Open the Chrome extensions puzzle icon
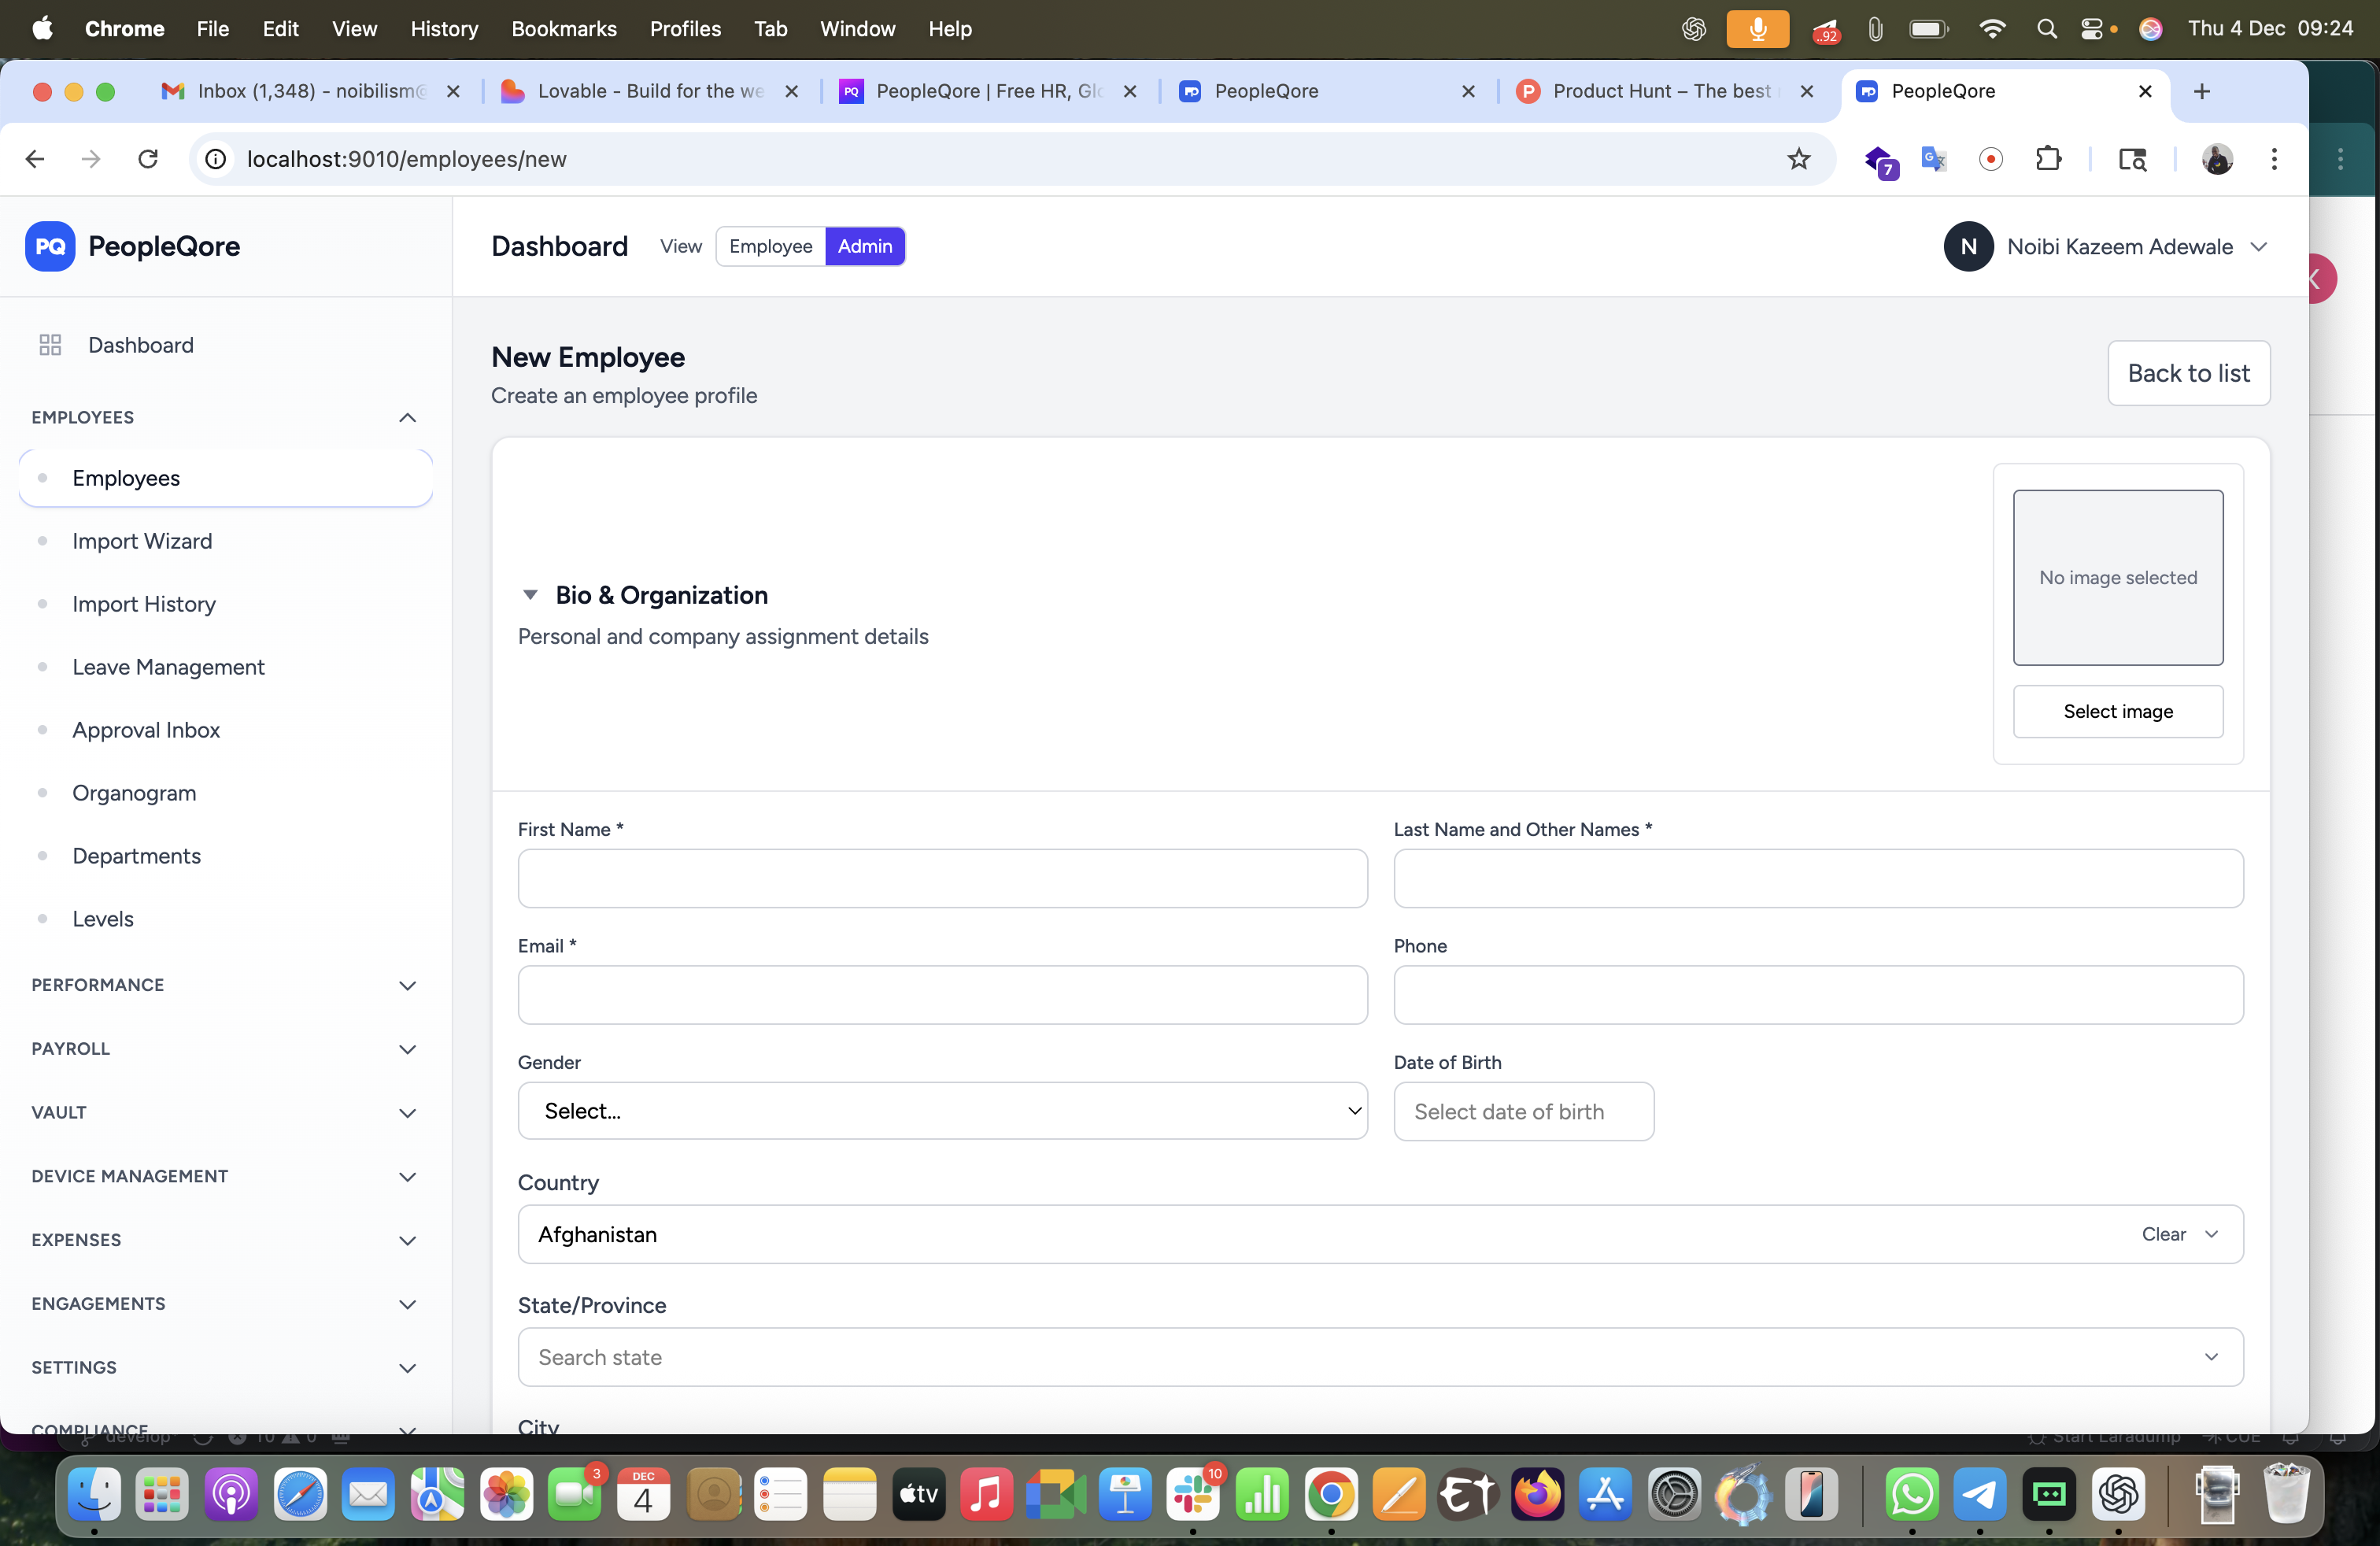 [2048, 159]
